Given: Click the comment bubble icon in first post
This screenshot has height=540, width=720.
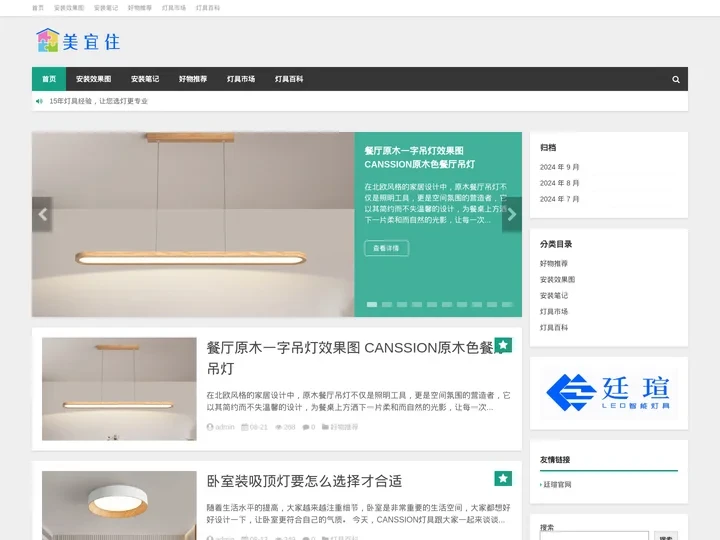Looking at the screenshot, I should 305,427.
